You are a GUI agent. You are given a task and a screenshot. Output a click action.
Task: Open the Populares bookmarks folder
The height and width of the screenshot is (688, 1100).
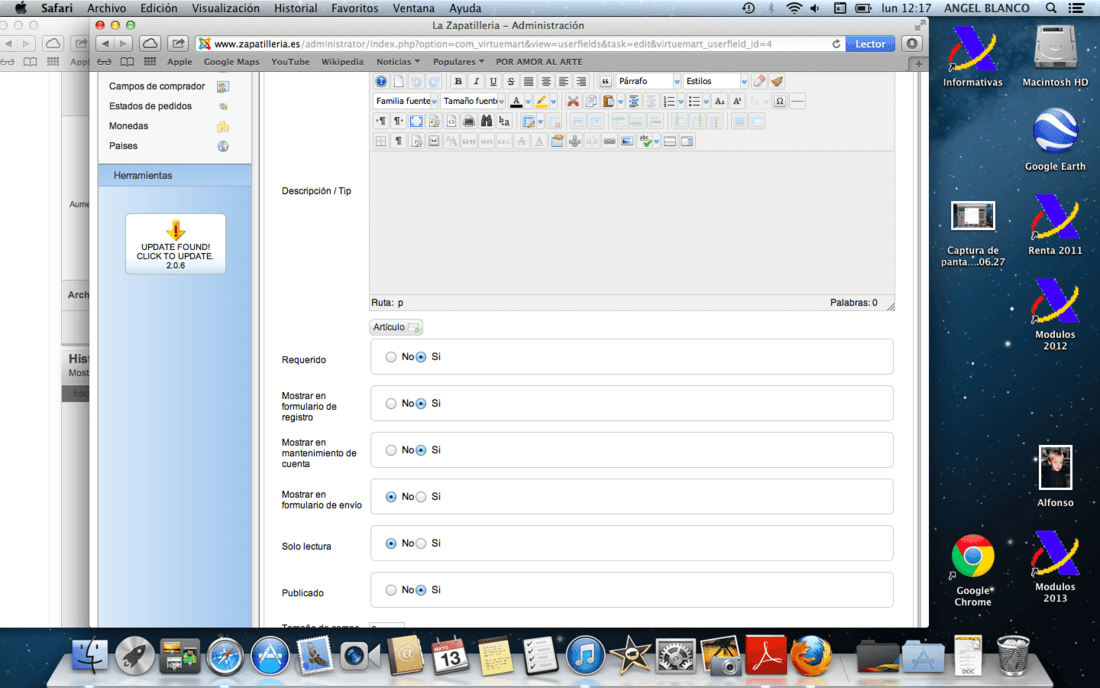[x=458, y=62]
